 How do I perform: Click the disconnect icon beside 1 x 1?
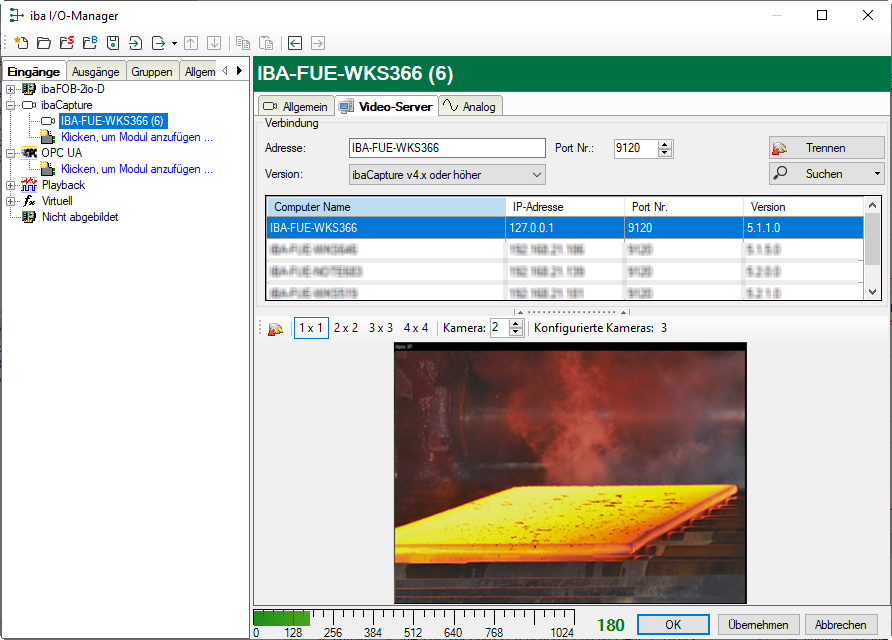[x=276, y=328]
